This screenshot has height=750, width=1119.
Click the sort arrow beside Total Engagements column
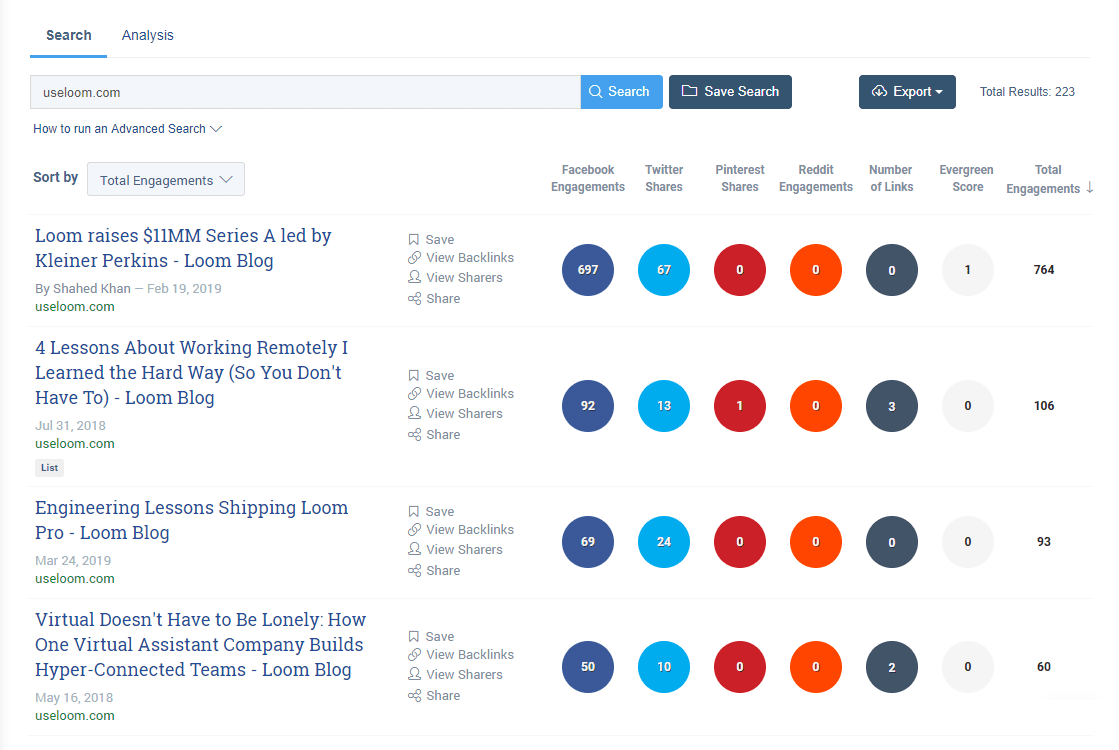(x=1089, y=188)
